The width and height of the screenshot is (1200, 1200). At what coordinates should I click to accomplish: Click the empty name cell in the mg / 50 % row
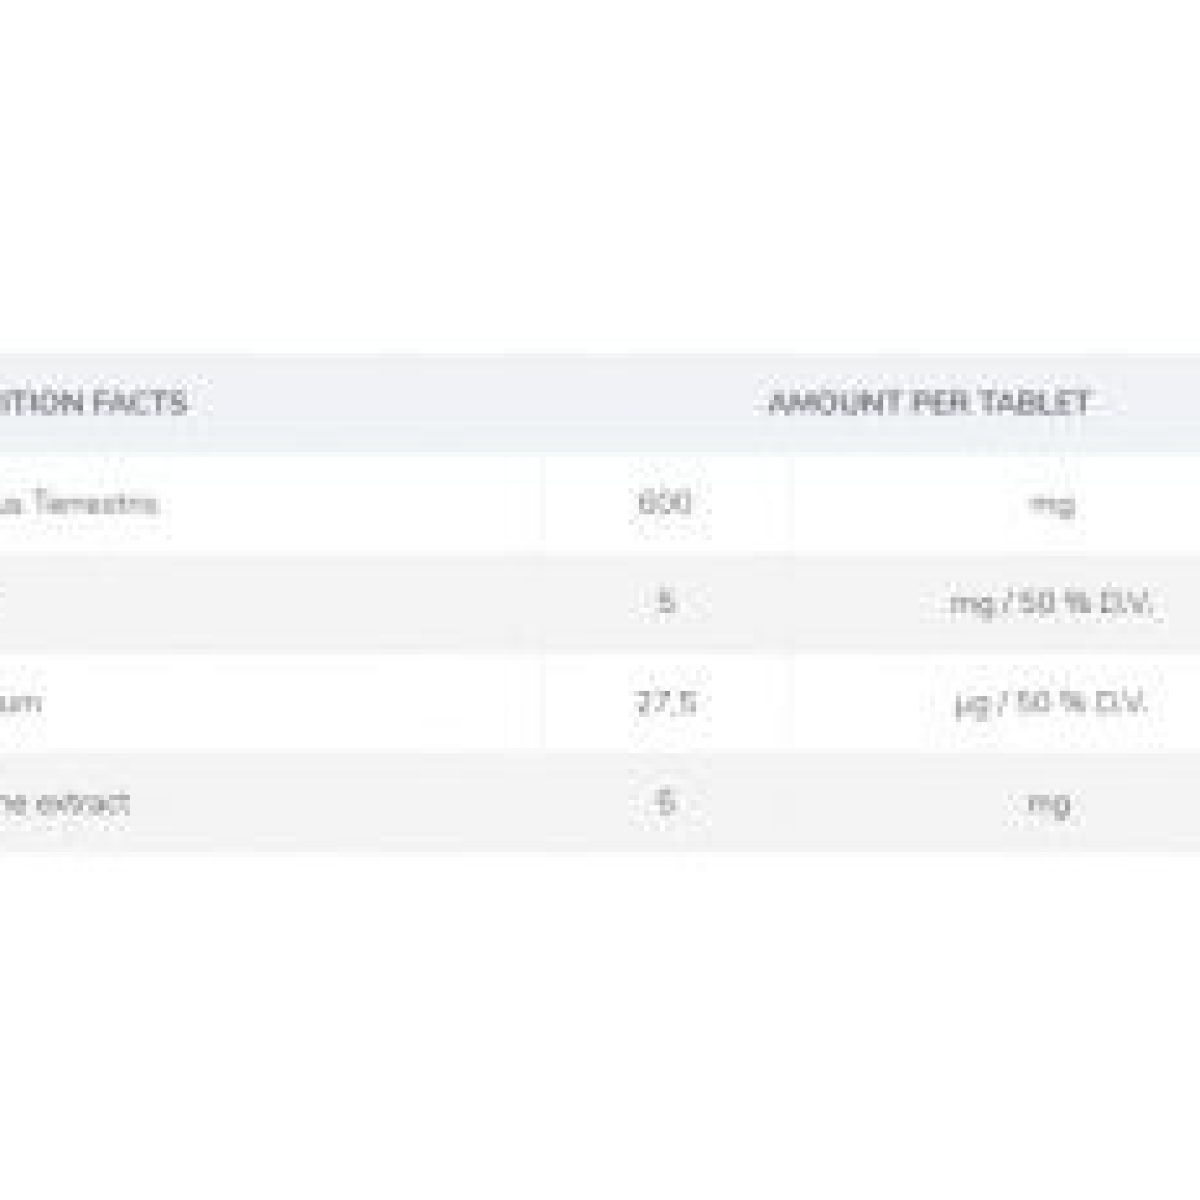270,603
